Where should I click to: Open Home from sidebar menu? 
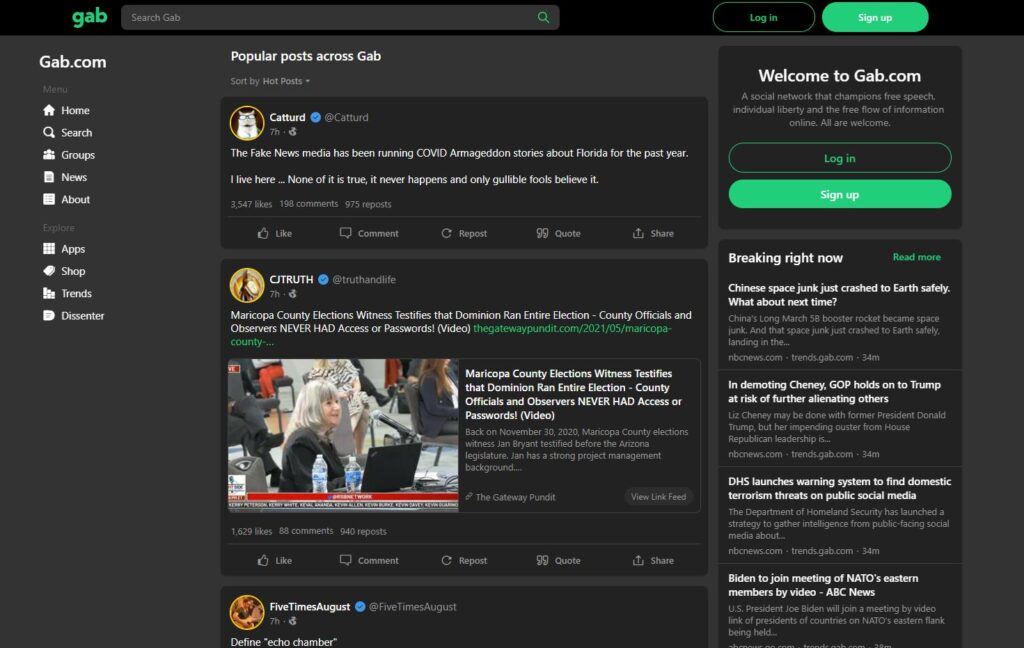click(x=66, y=110)
